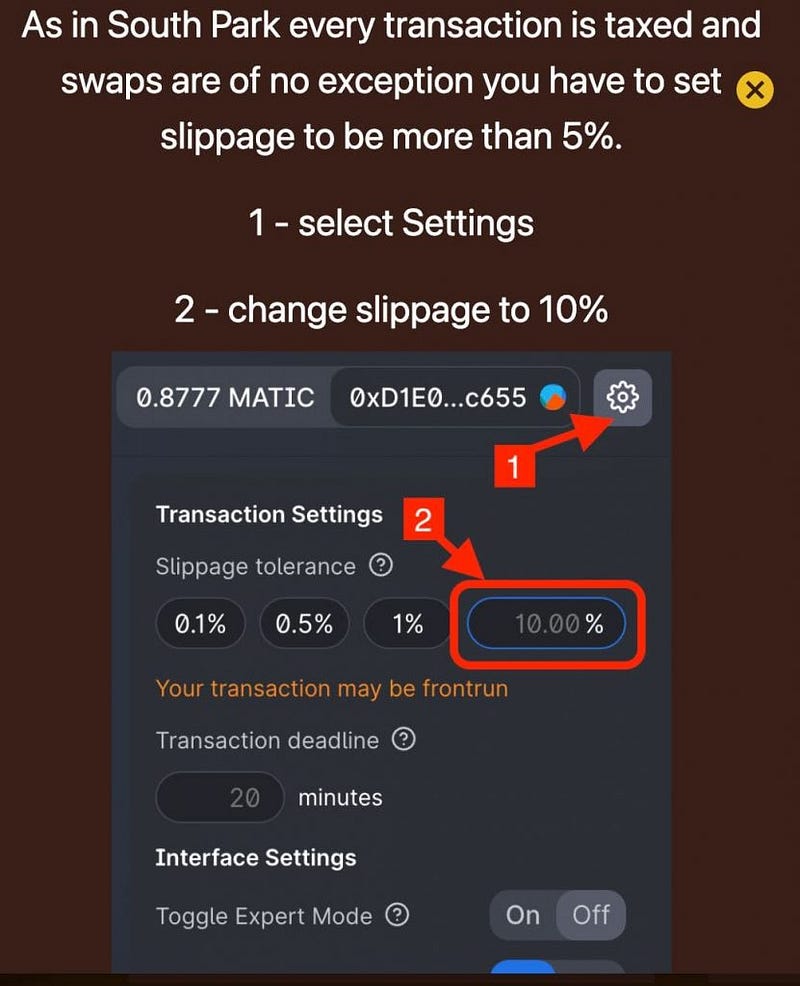The image size is (800, 986).
Task: Click the Transaction Settings heading
Action: pyautogui.click(x=269, y=514)
